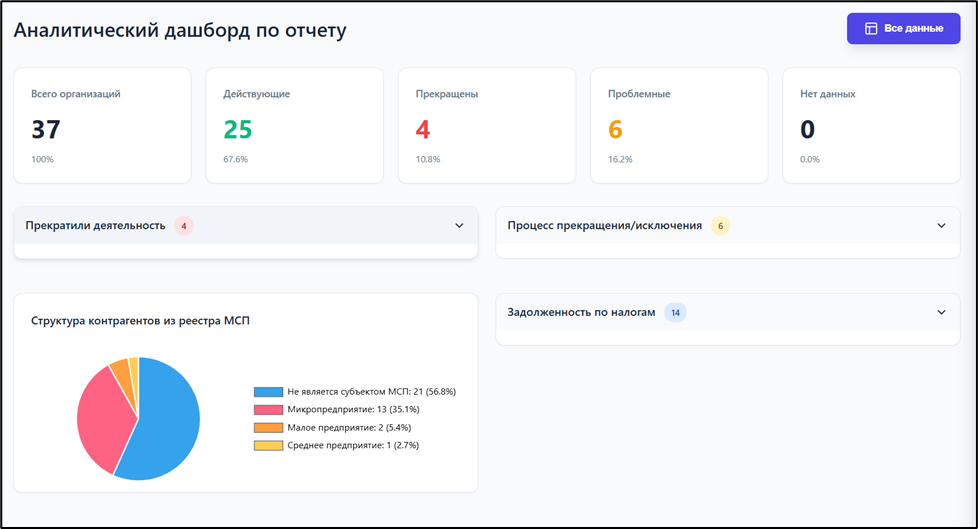
Task: Toggle yellow Среднее предприятие legend swatch
Action: (x=268, y=446)
